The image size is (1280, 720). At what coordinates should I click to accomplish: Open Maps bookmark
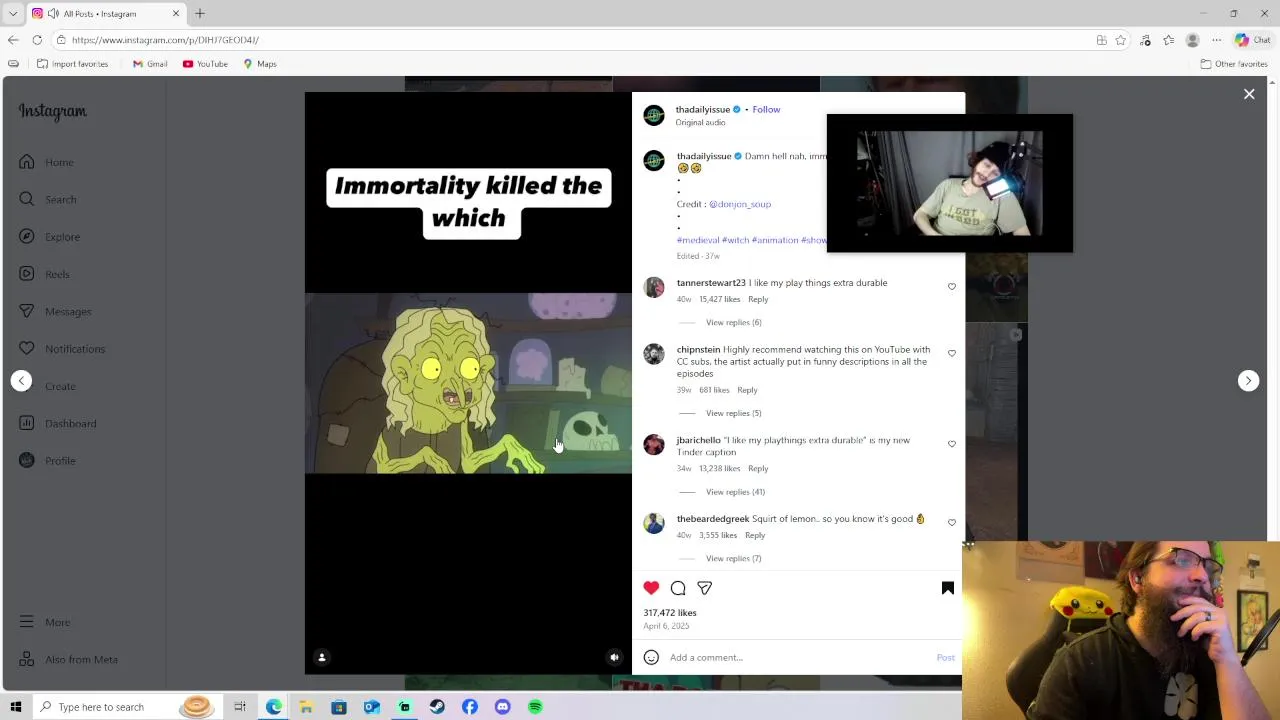click(259, 64)
